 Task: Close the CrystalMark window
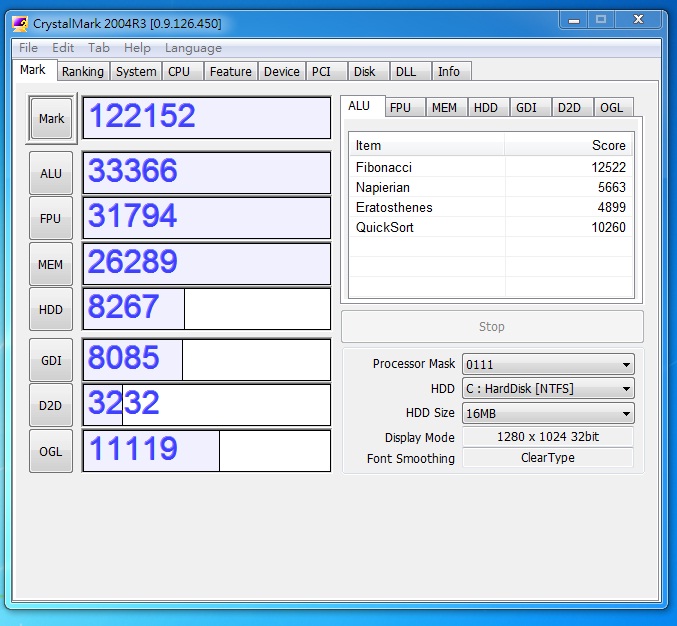click(638, 20)
